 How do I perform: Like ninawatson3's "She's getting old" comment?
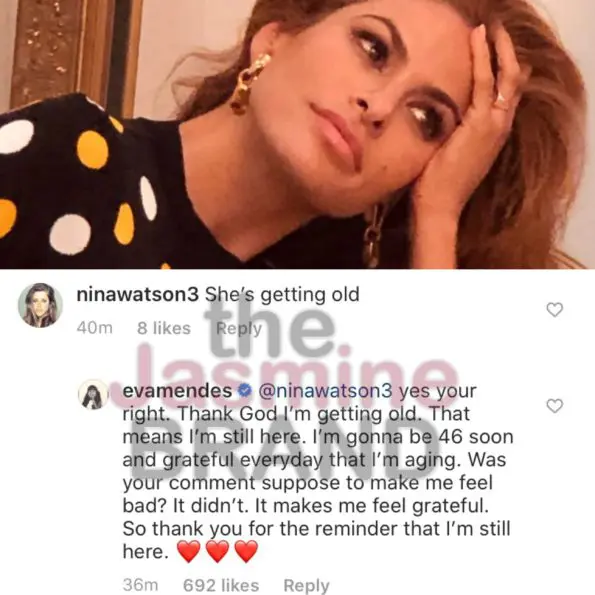coord(554,310)
